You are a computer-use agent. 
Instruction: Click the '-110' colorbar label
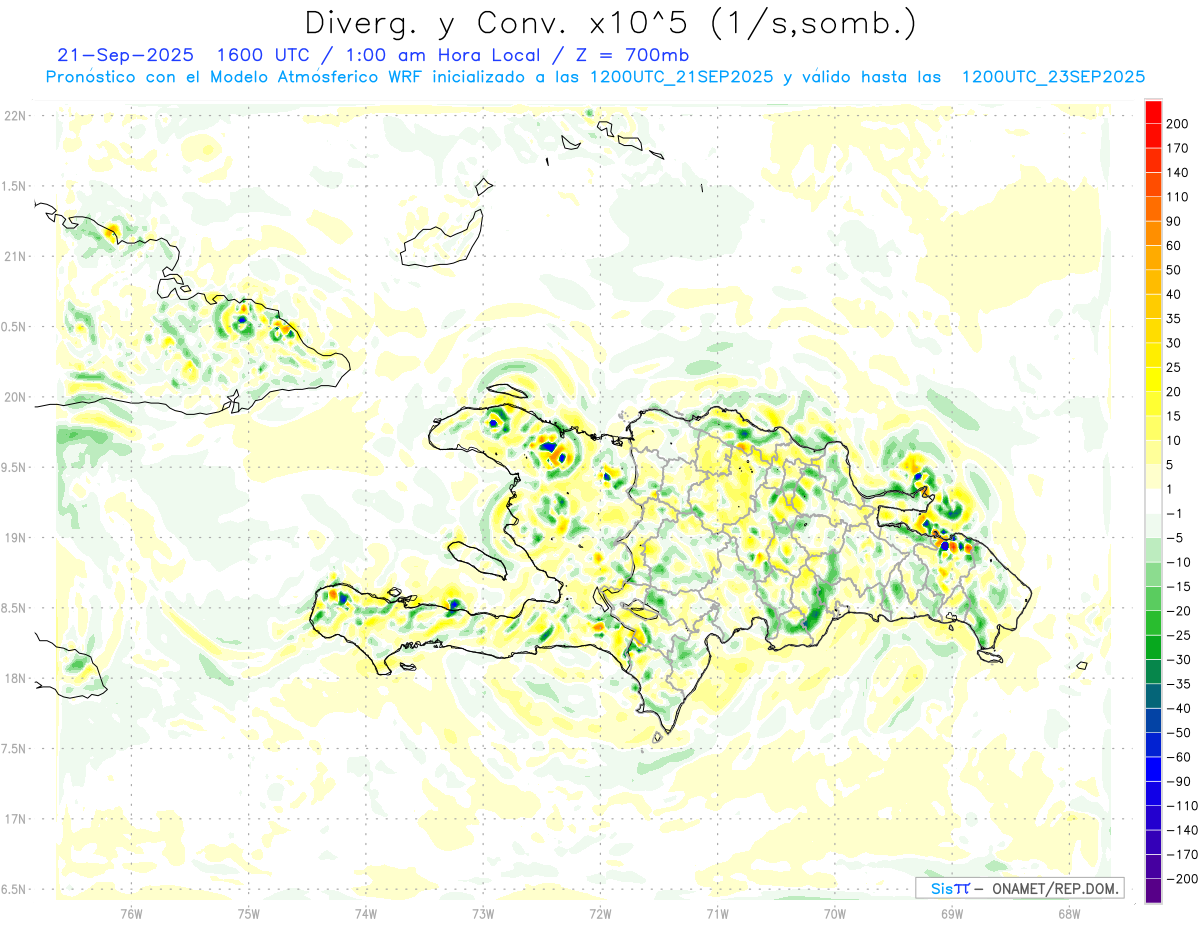click(x=1183, y=806)
